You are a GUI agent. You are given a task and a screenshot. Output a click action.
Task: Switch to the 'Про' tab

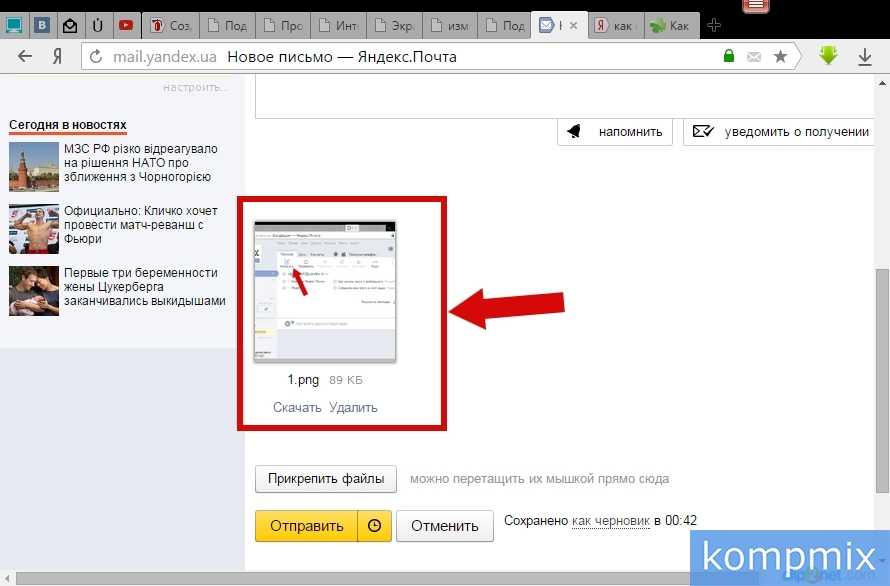pos(283,26)
